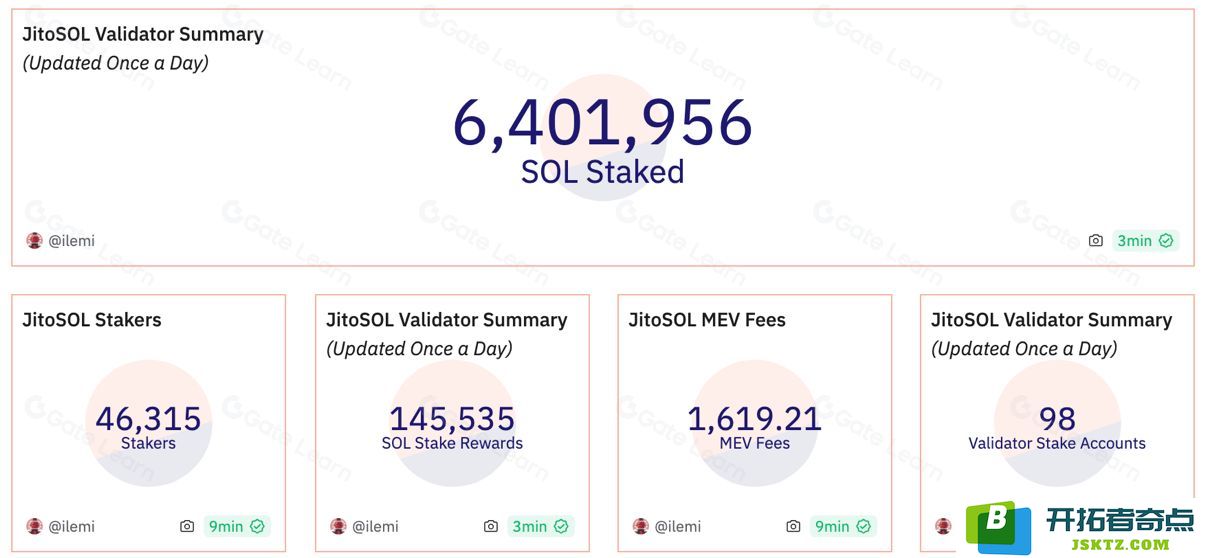Click 3min refresh badge in Stake Rewards card
Screen dimensions: 1206x558
pos(540,526)
